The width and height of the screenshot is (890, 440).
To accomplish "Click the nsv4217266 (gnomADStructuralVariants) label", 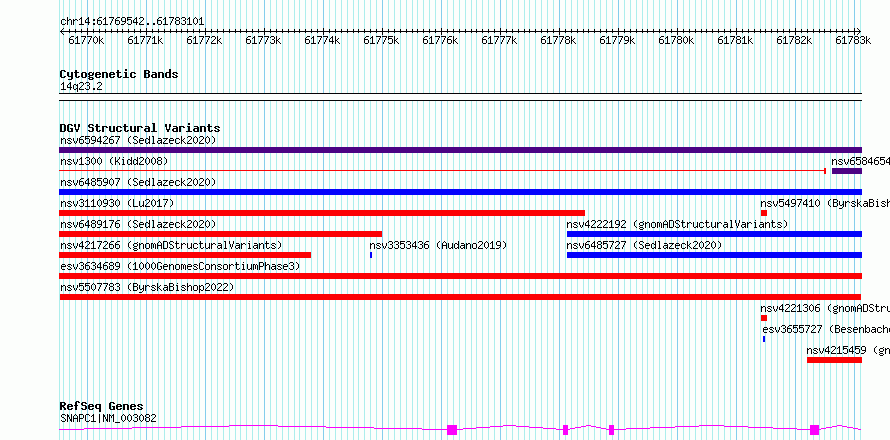I will [x=171, y=245].
